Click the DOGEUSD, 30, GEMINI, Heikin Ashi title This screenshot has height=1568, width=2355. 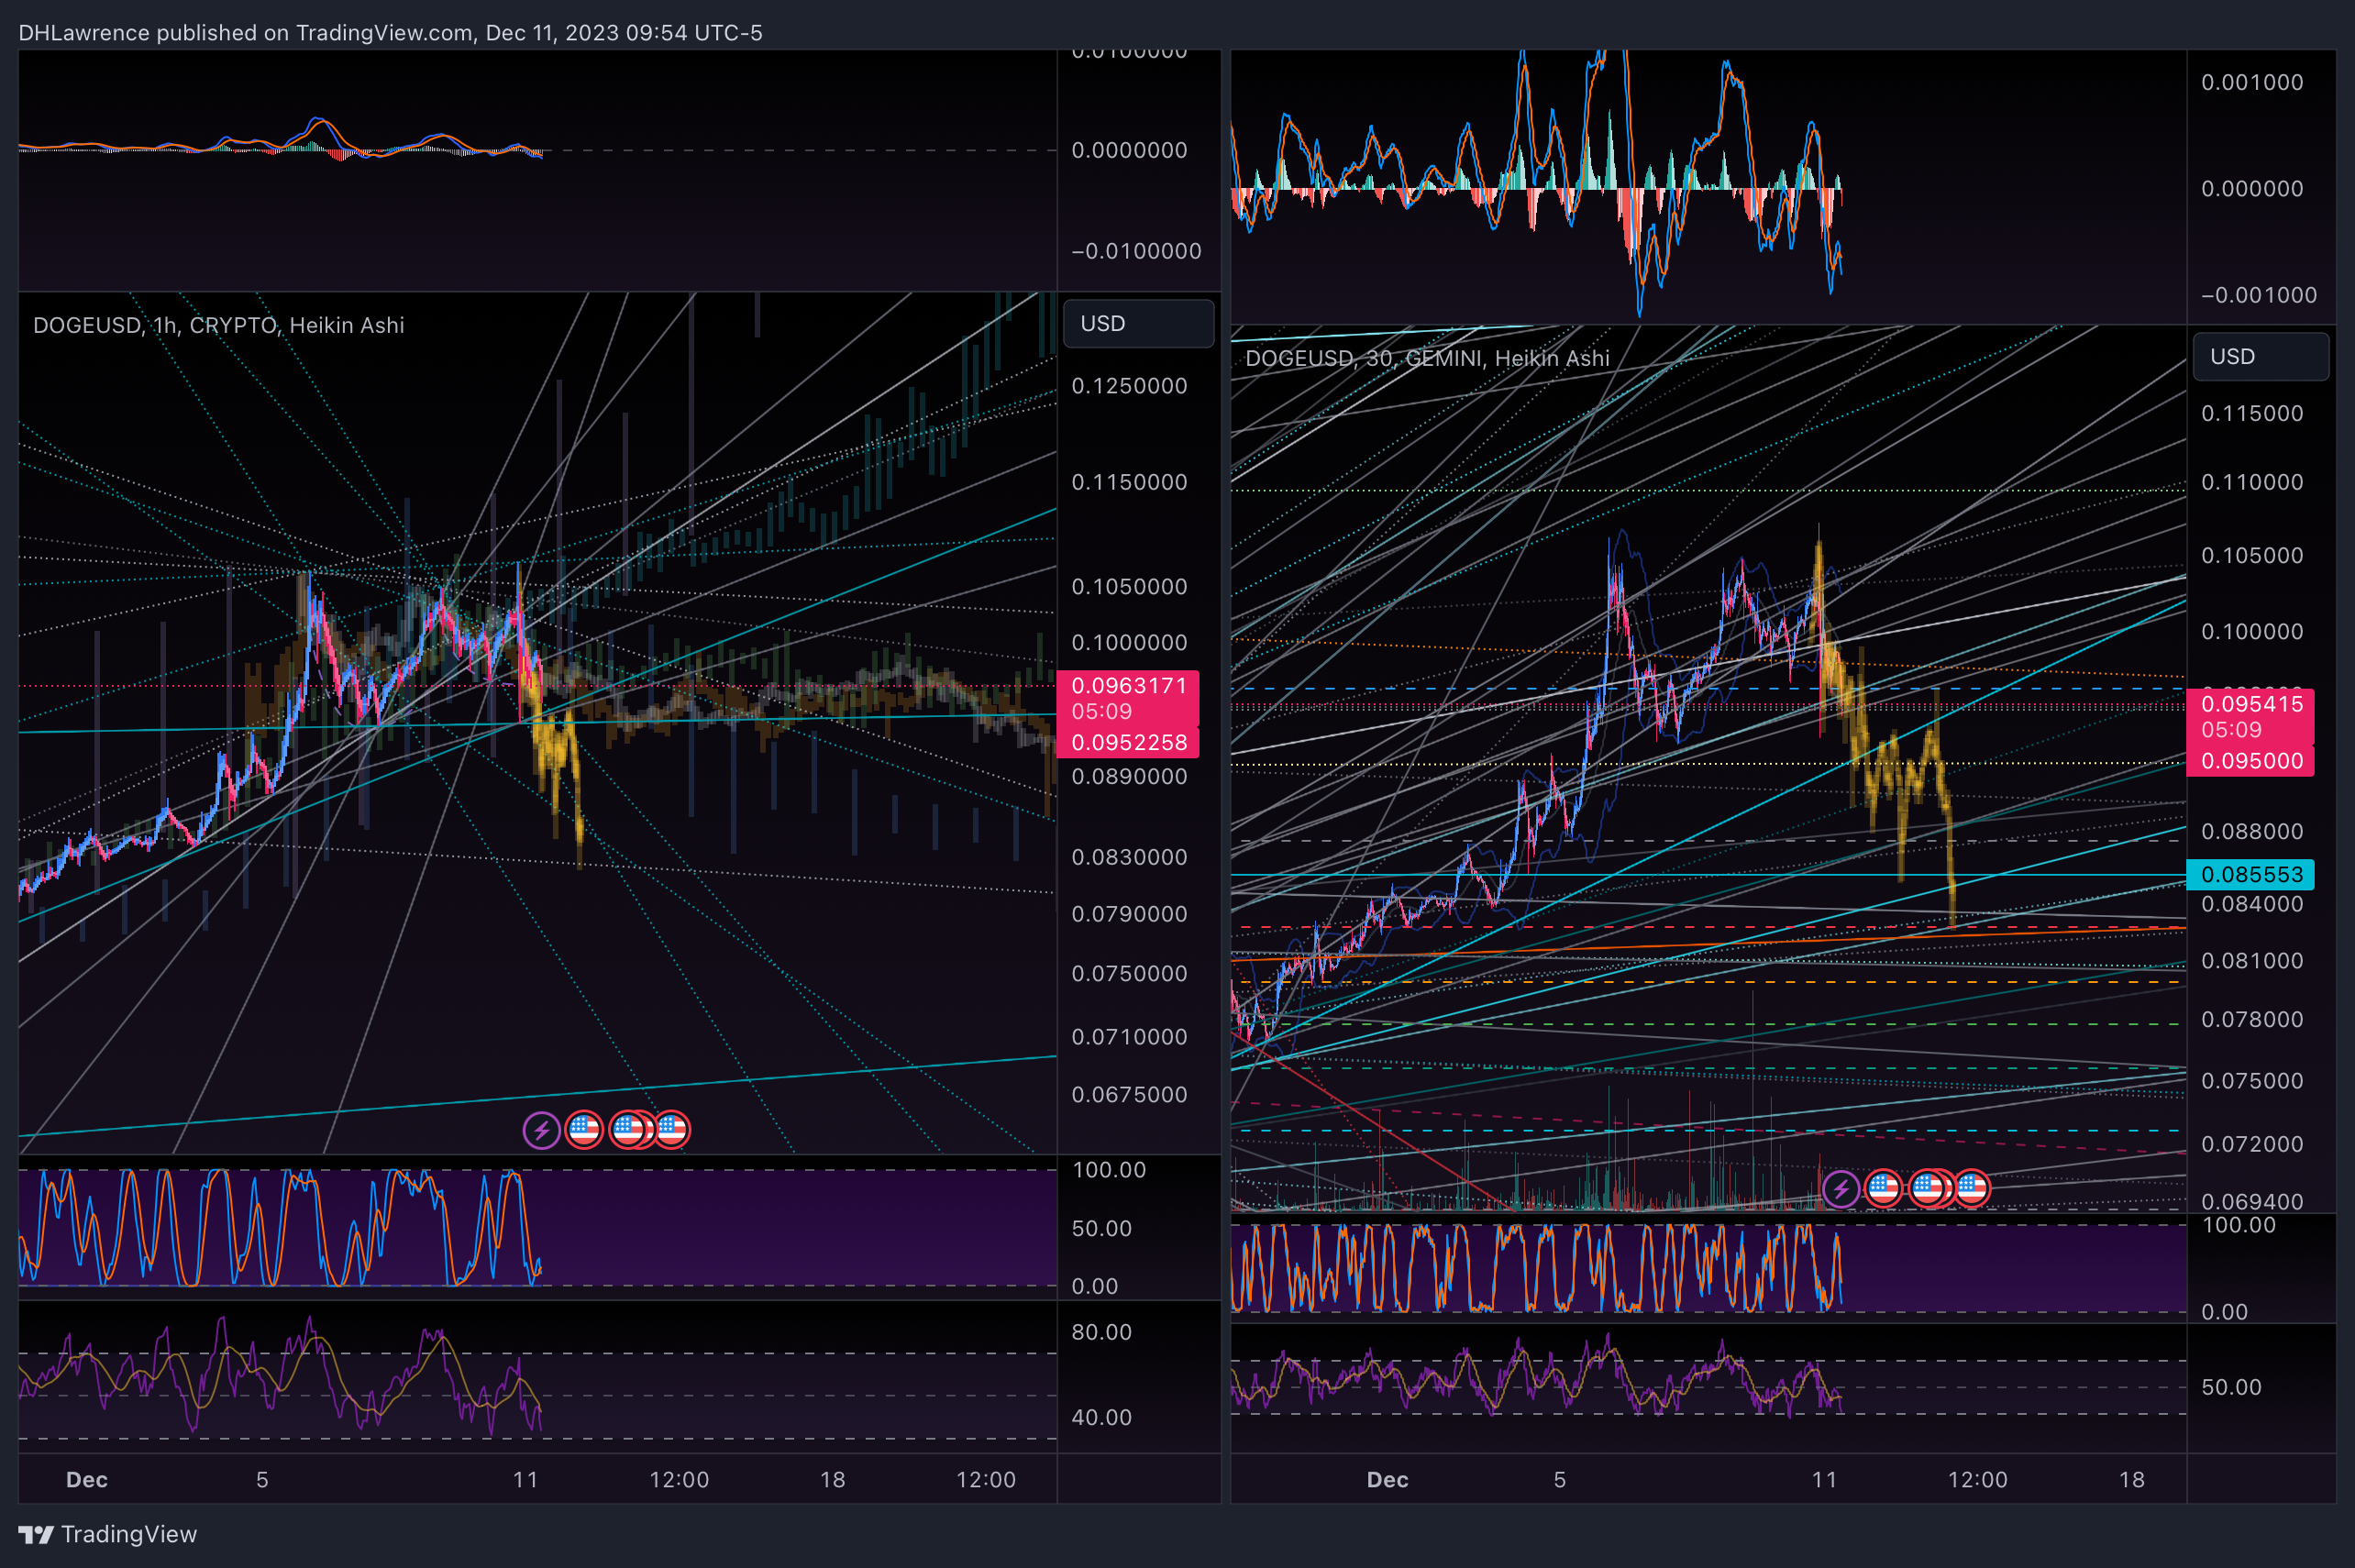pyautogui.click(x=1427, y=358)
